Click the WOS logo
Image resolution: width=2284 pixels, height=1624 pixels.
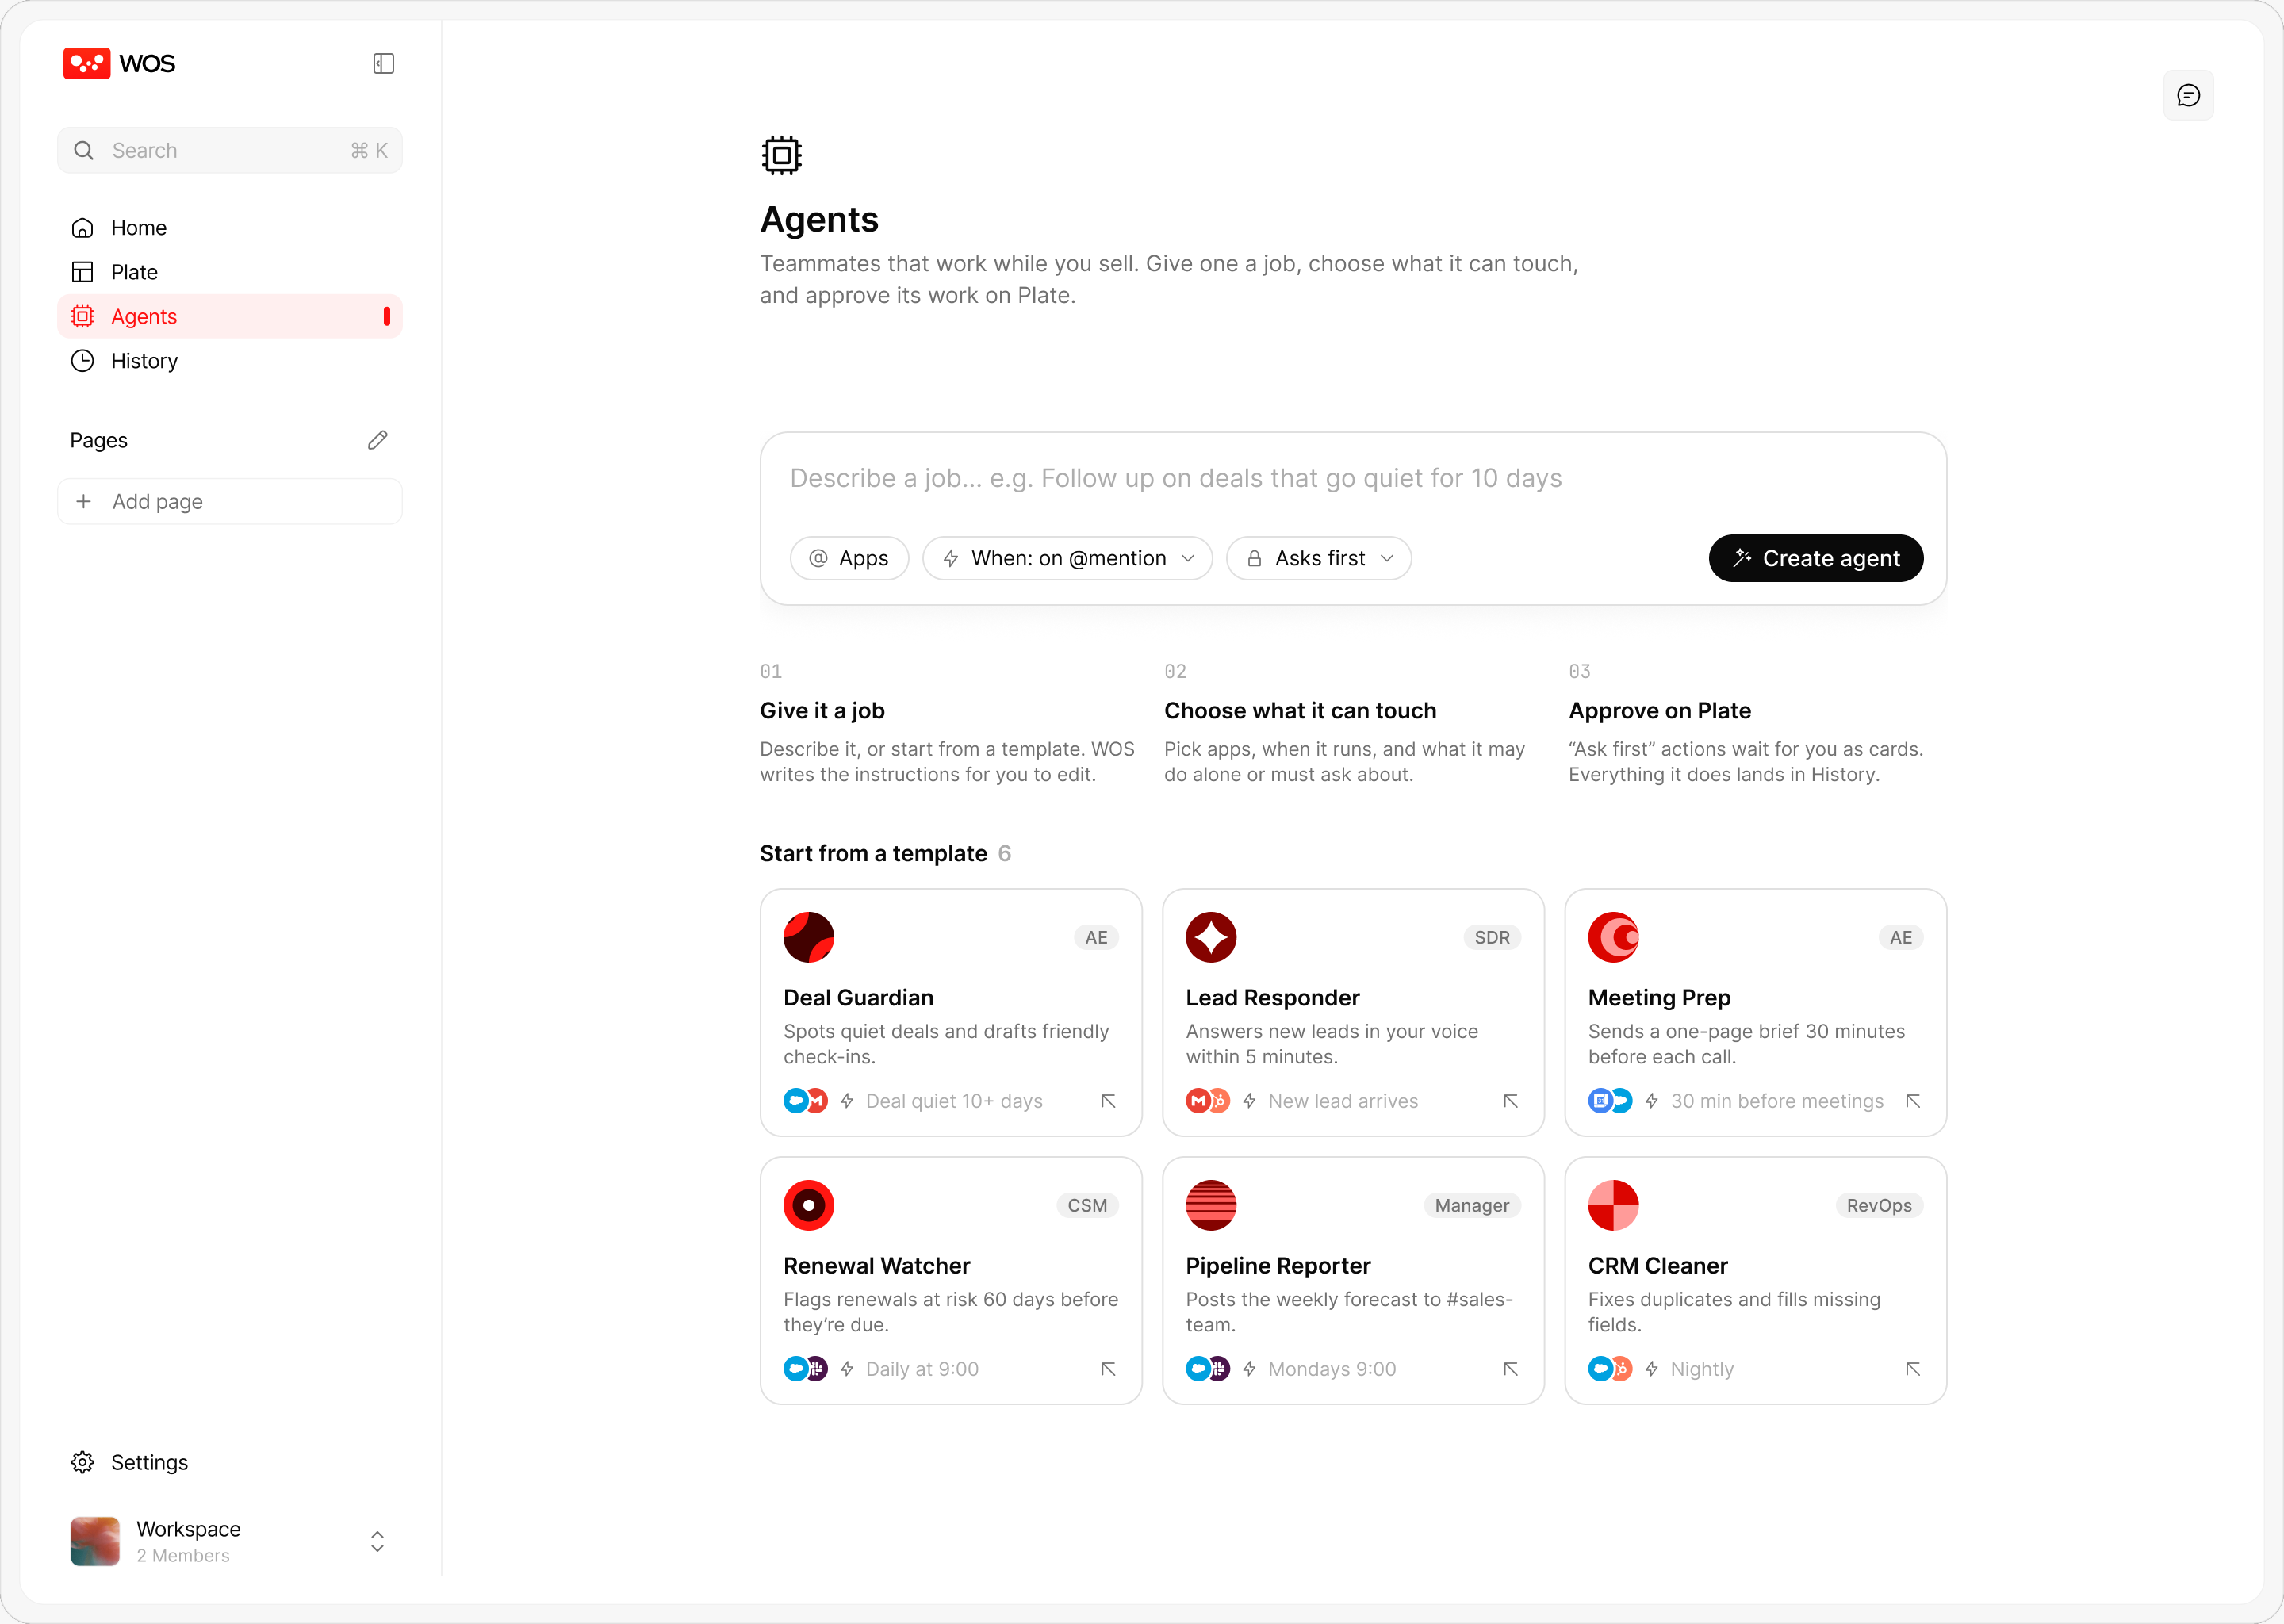coord(119,63)
